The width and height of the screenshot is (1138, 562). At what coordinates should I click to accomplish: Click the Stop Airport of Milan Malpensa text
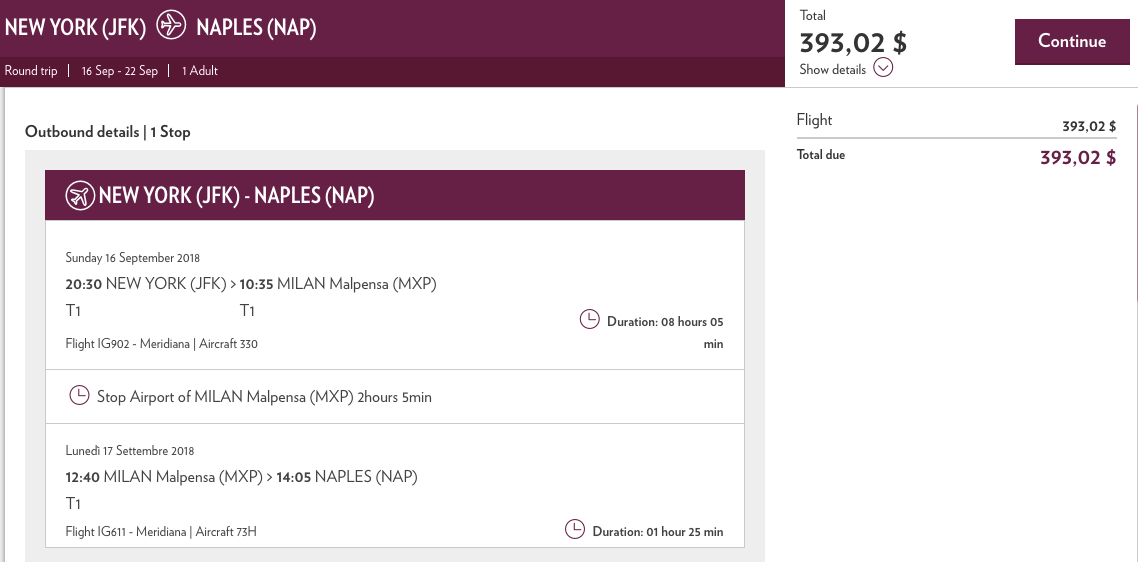pos(264,397)
